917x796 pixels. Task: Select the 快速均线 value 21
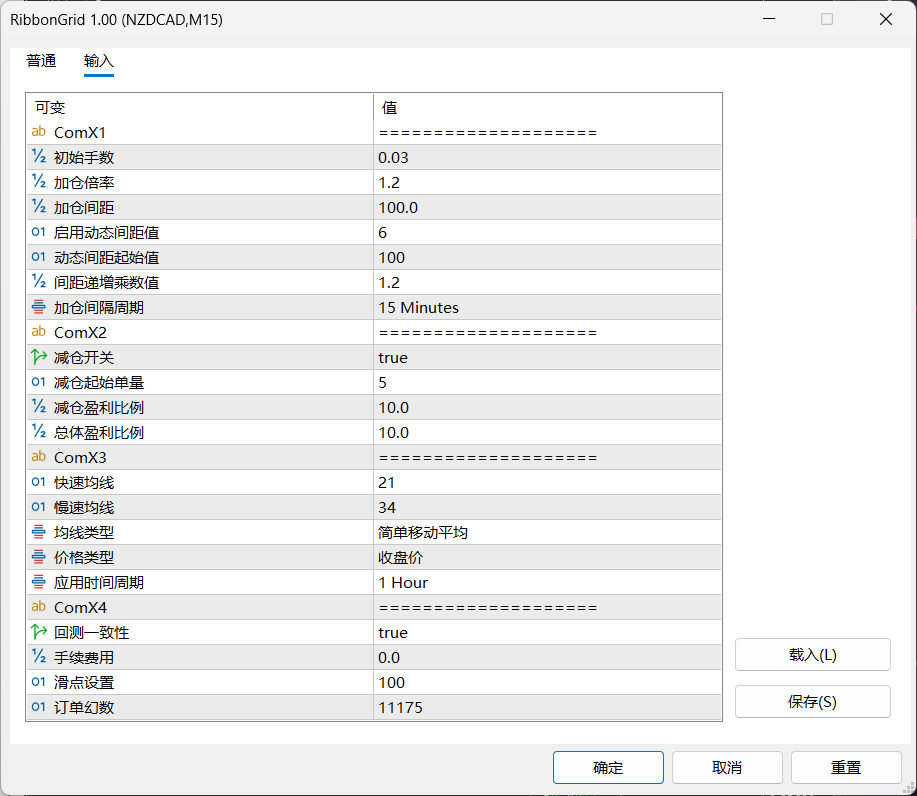(x=547, y=483)
